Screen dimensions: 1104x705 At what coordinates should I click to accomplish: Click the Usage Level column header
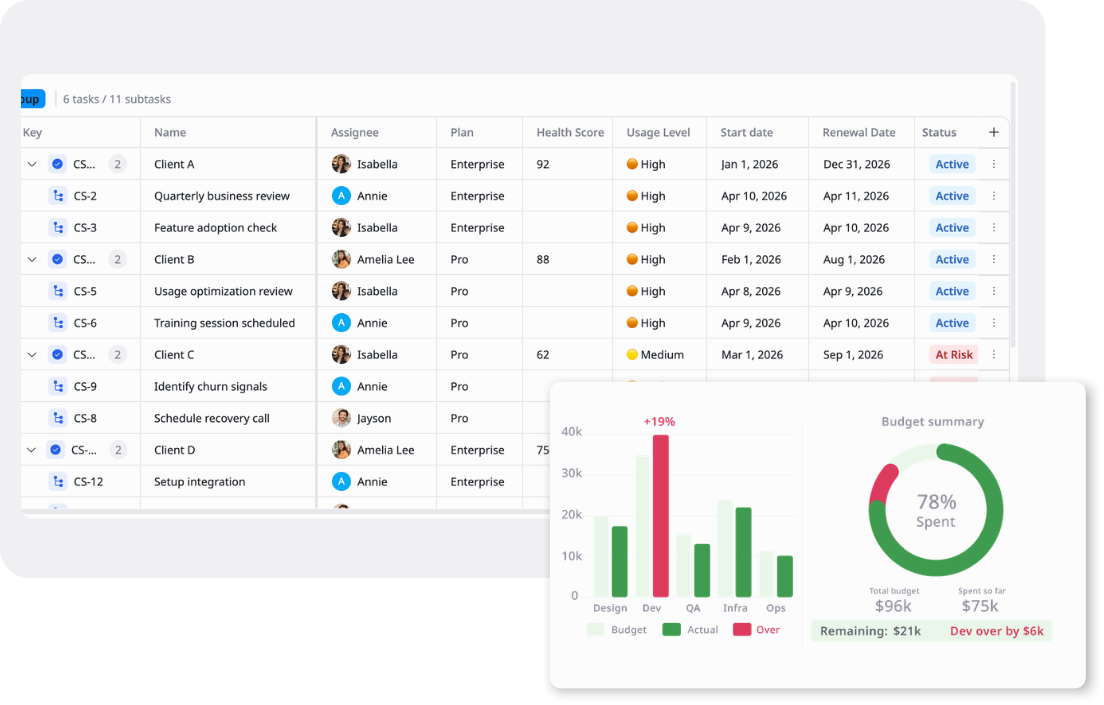[x=658, y=132]
